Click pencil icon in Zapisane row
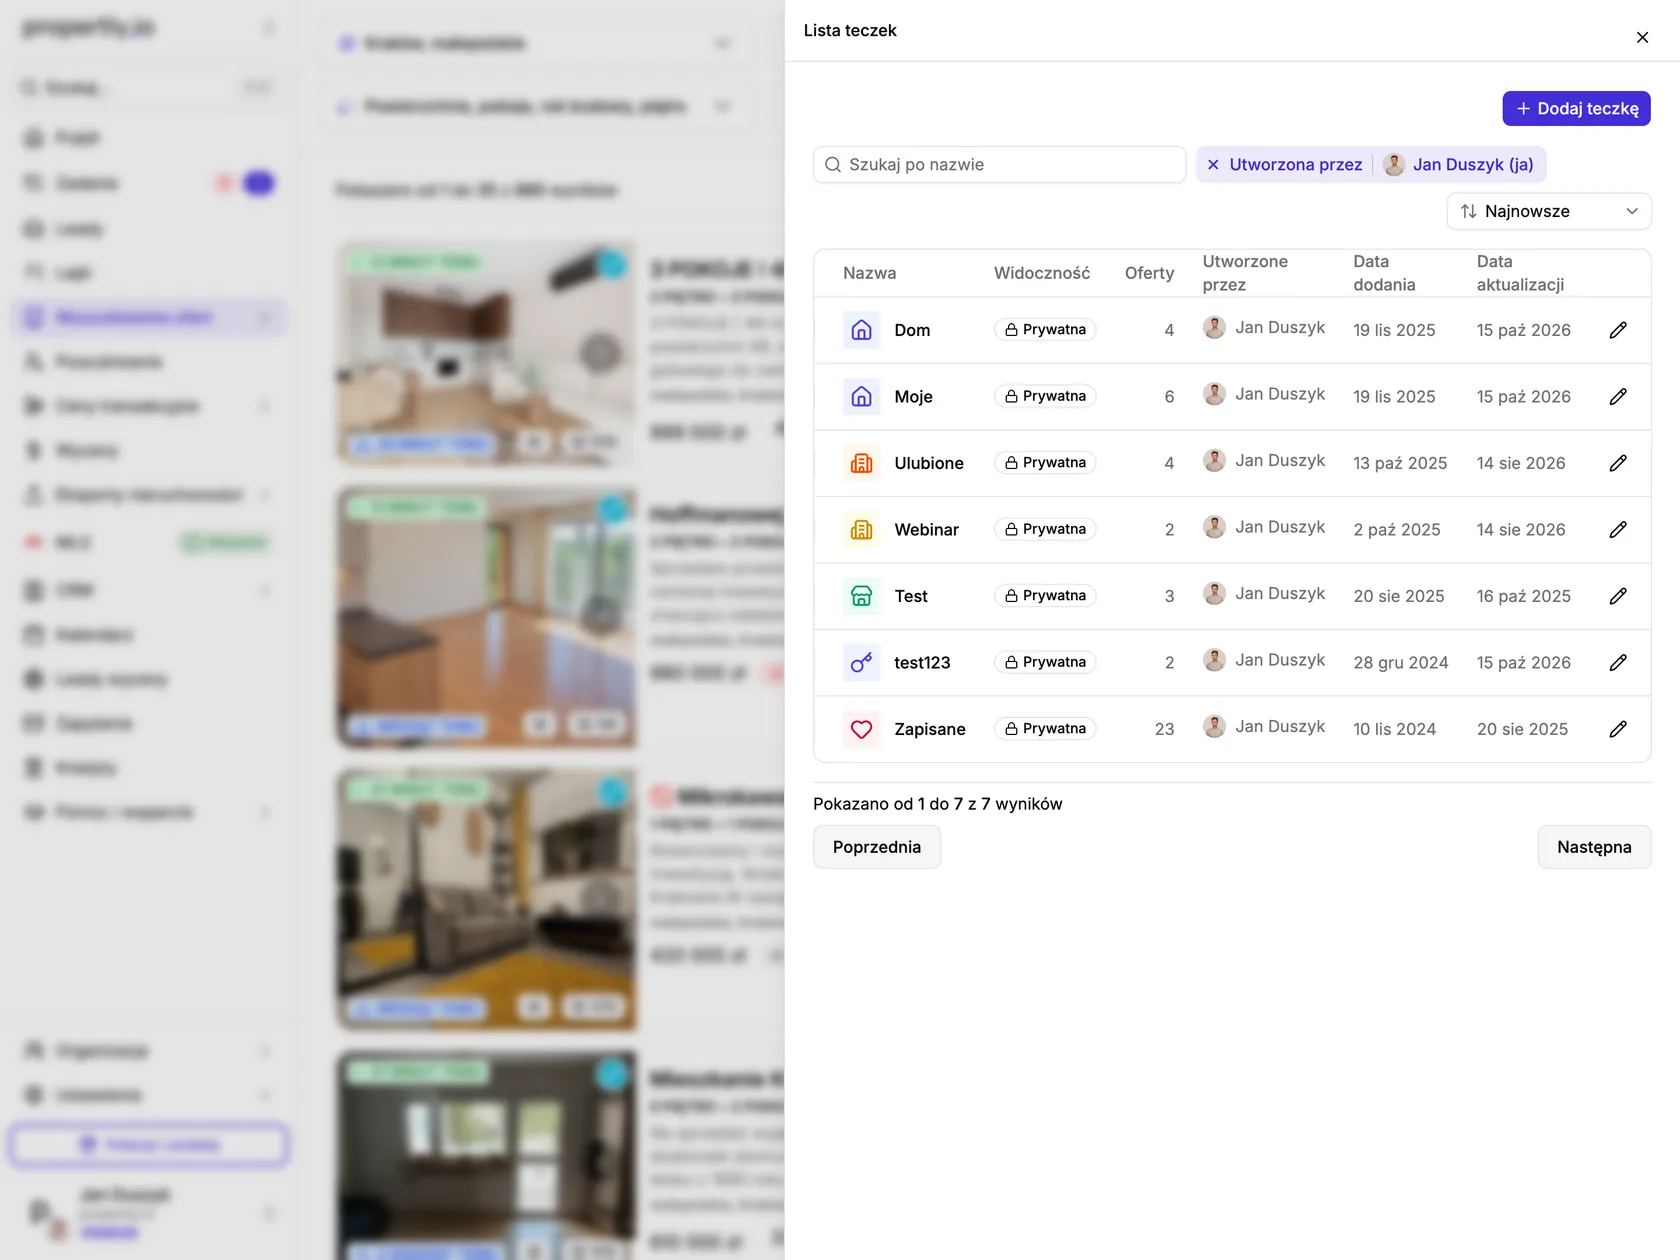The height and width of the screenshot is (1260, 1680). [1618, 729]
